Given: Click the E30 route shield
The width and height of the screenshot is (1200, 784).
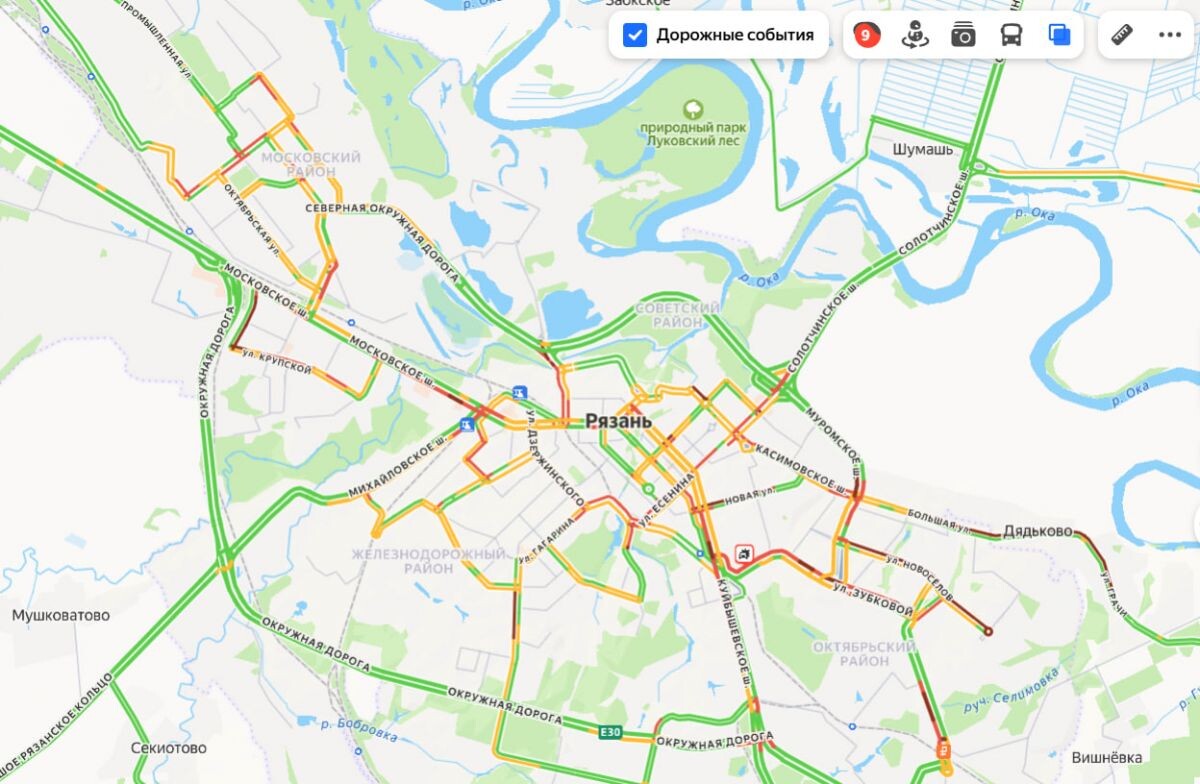Looking at the screenshot, I should [x=610, y=733].
